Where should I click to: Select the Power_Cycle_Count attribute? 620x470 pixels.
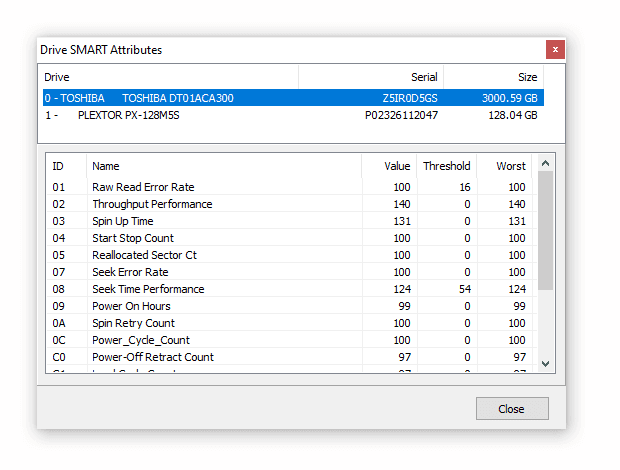pos(292,340)
